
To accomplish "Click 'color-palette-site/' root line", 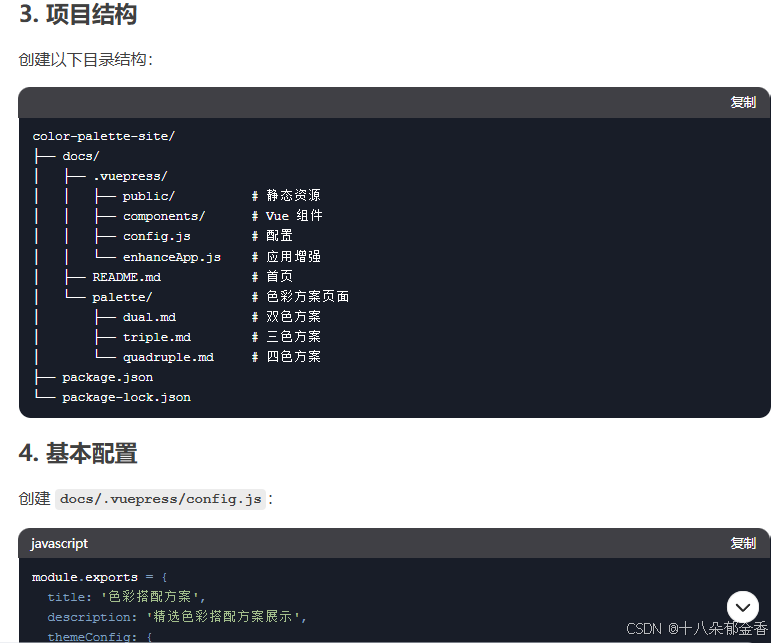I will point(104,136).
